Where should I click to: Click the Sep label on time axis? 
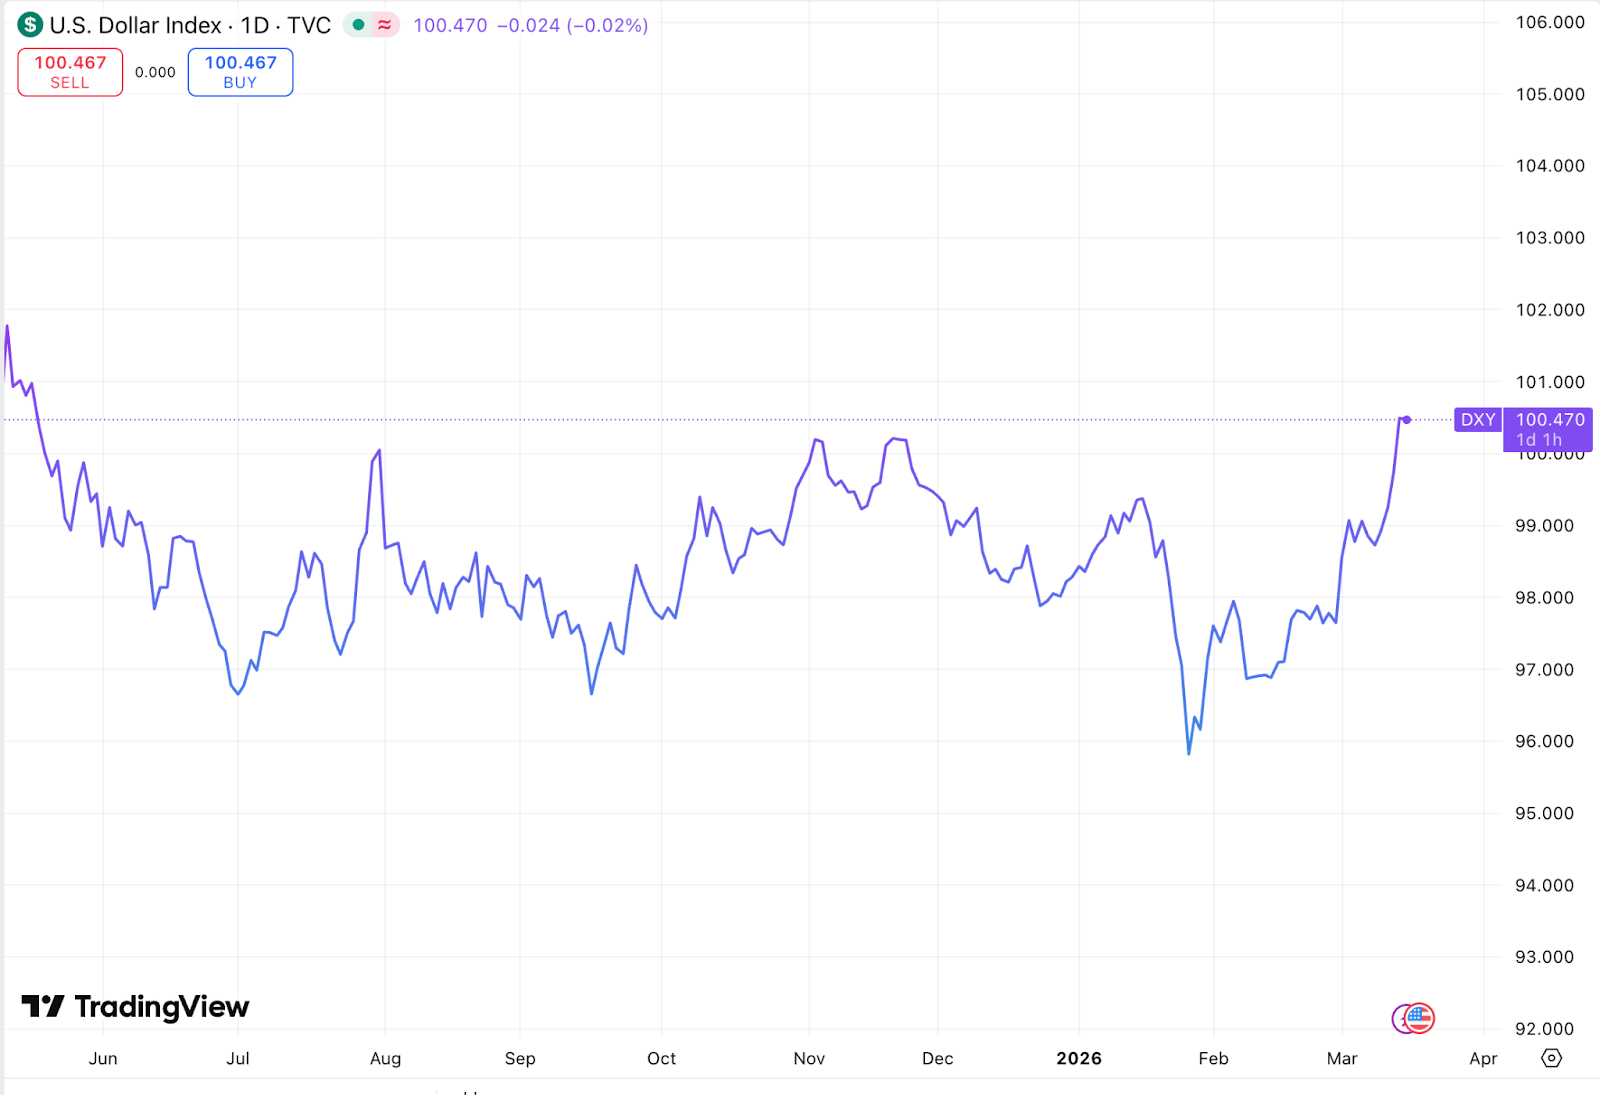click(520, 1058)
